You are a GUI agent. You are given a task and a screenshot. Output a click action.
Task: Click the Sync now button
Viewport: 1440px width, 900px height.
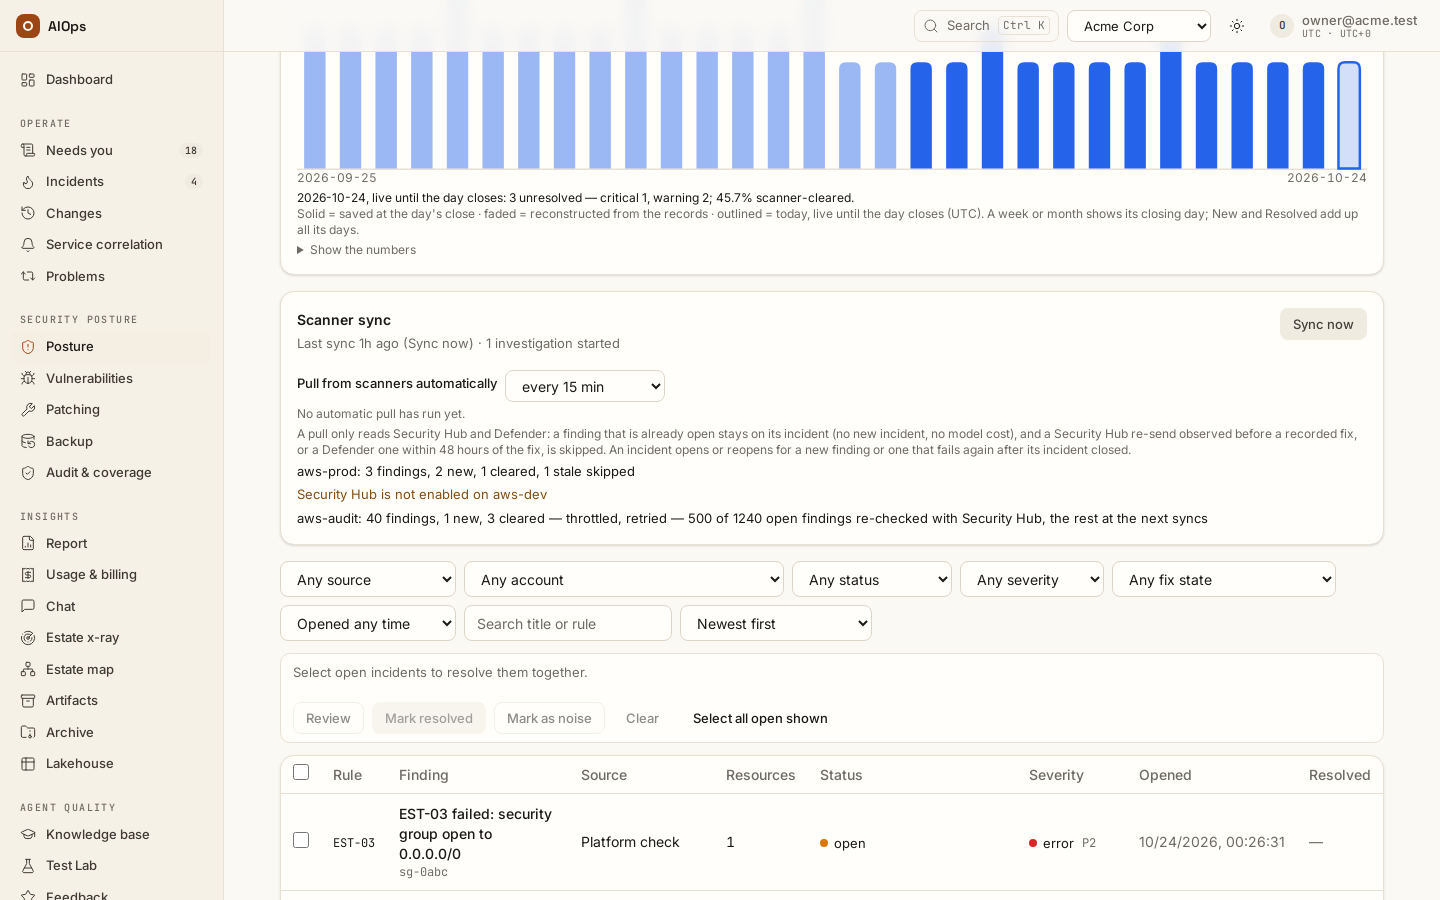pos(1323,324)
